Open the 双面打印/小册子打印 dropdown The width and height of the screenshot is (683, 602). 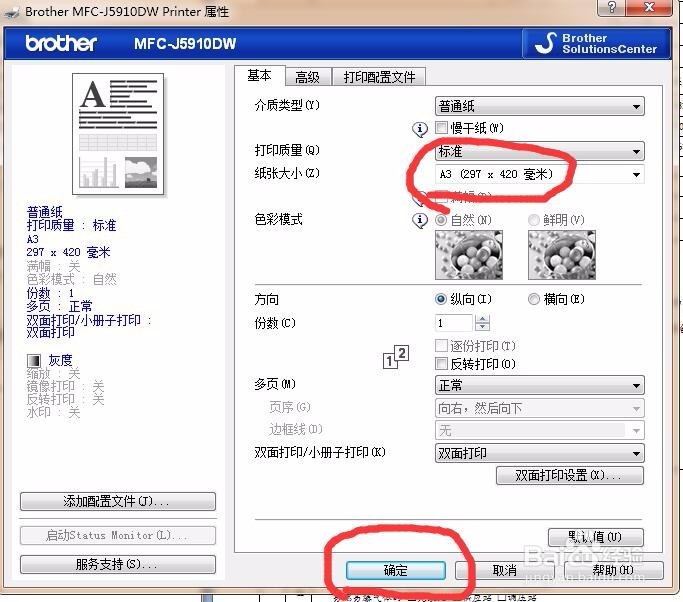pos(540,453)
